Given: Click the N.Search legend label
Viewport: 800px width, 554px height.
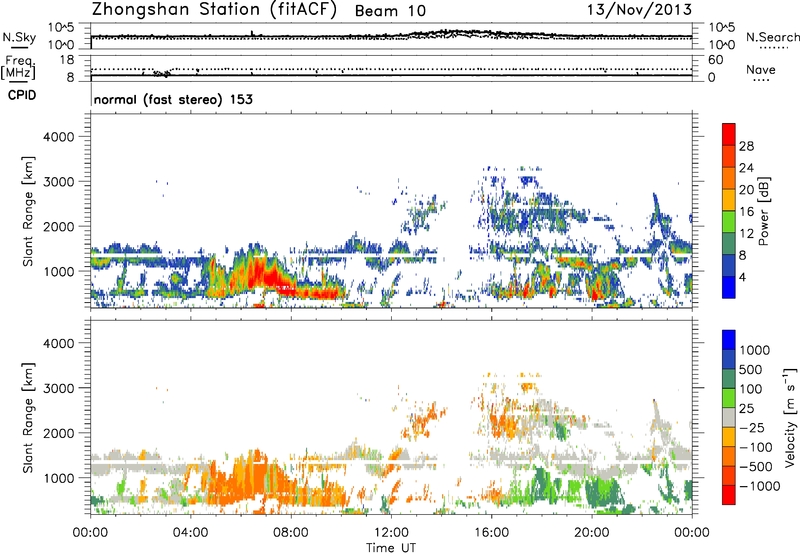Looking at the screenshot, I should [773, 37].
